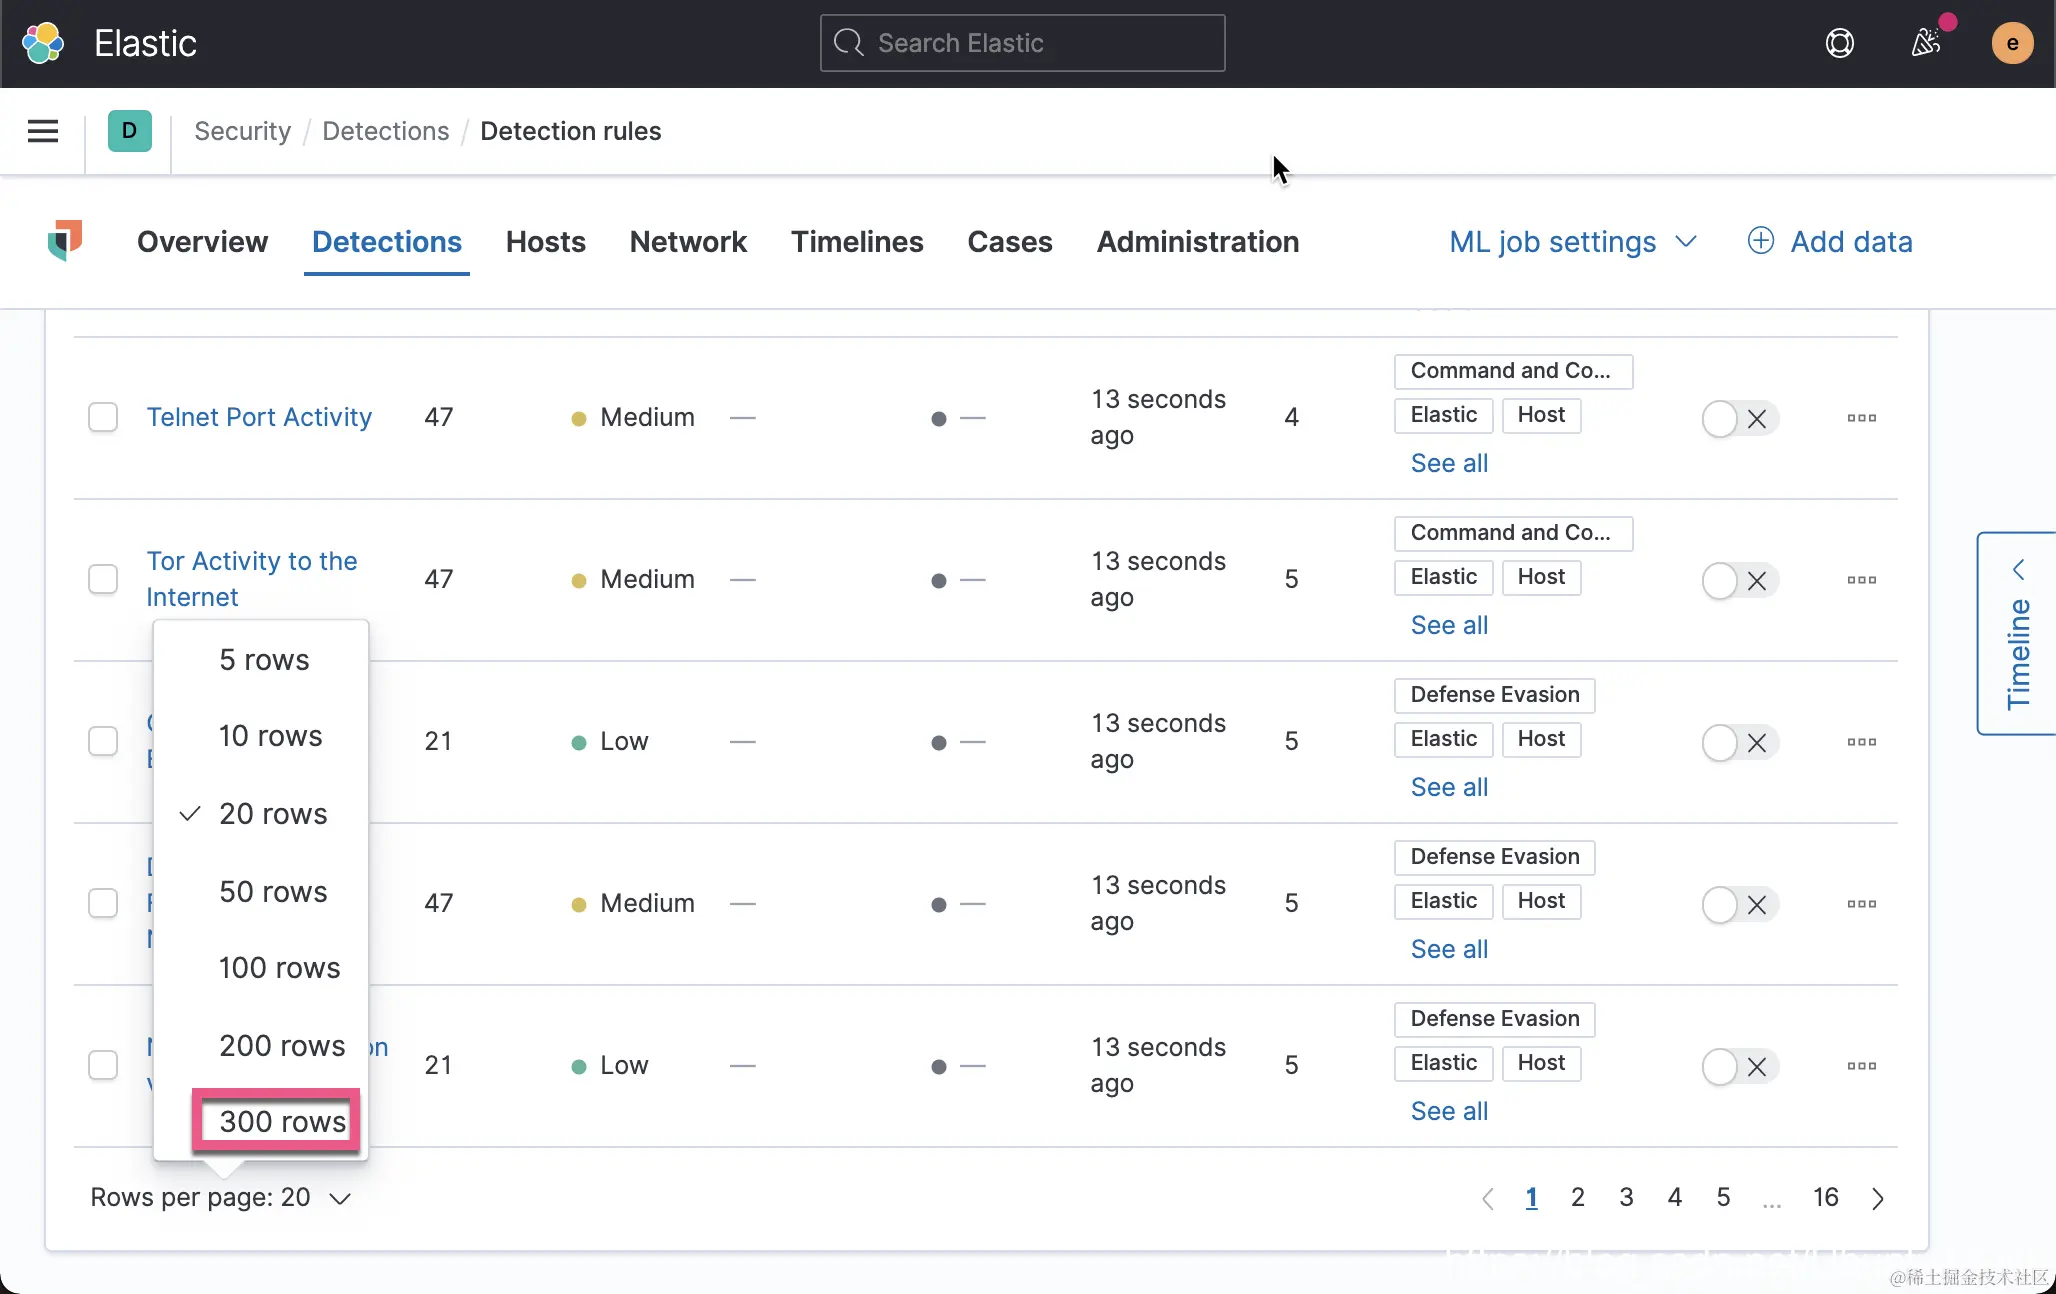Open actions menu for Telnet Port Activity
Image resolution: width=2056 pixels, height=1294 pixels.
coord(1861,418)
